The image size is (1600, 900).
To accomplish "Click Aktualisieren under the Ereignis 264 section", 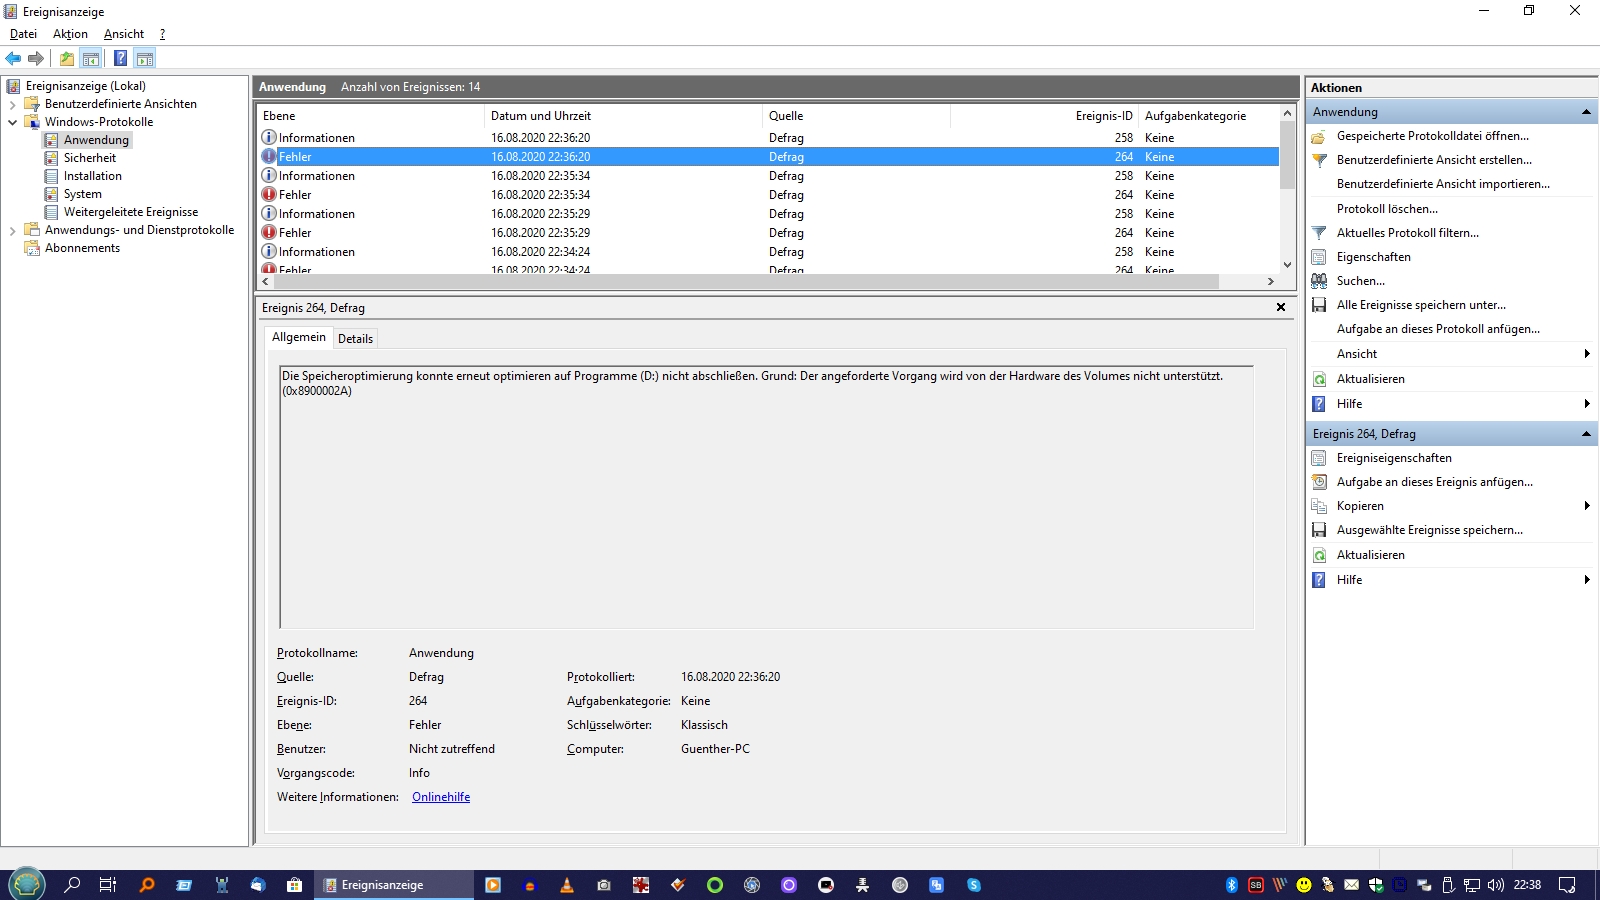I will click(x=1370, y=555).
